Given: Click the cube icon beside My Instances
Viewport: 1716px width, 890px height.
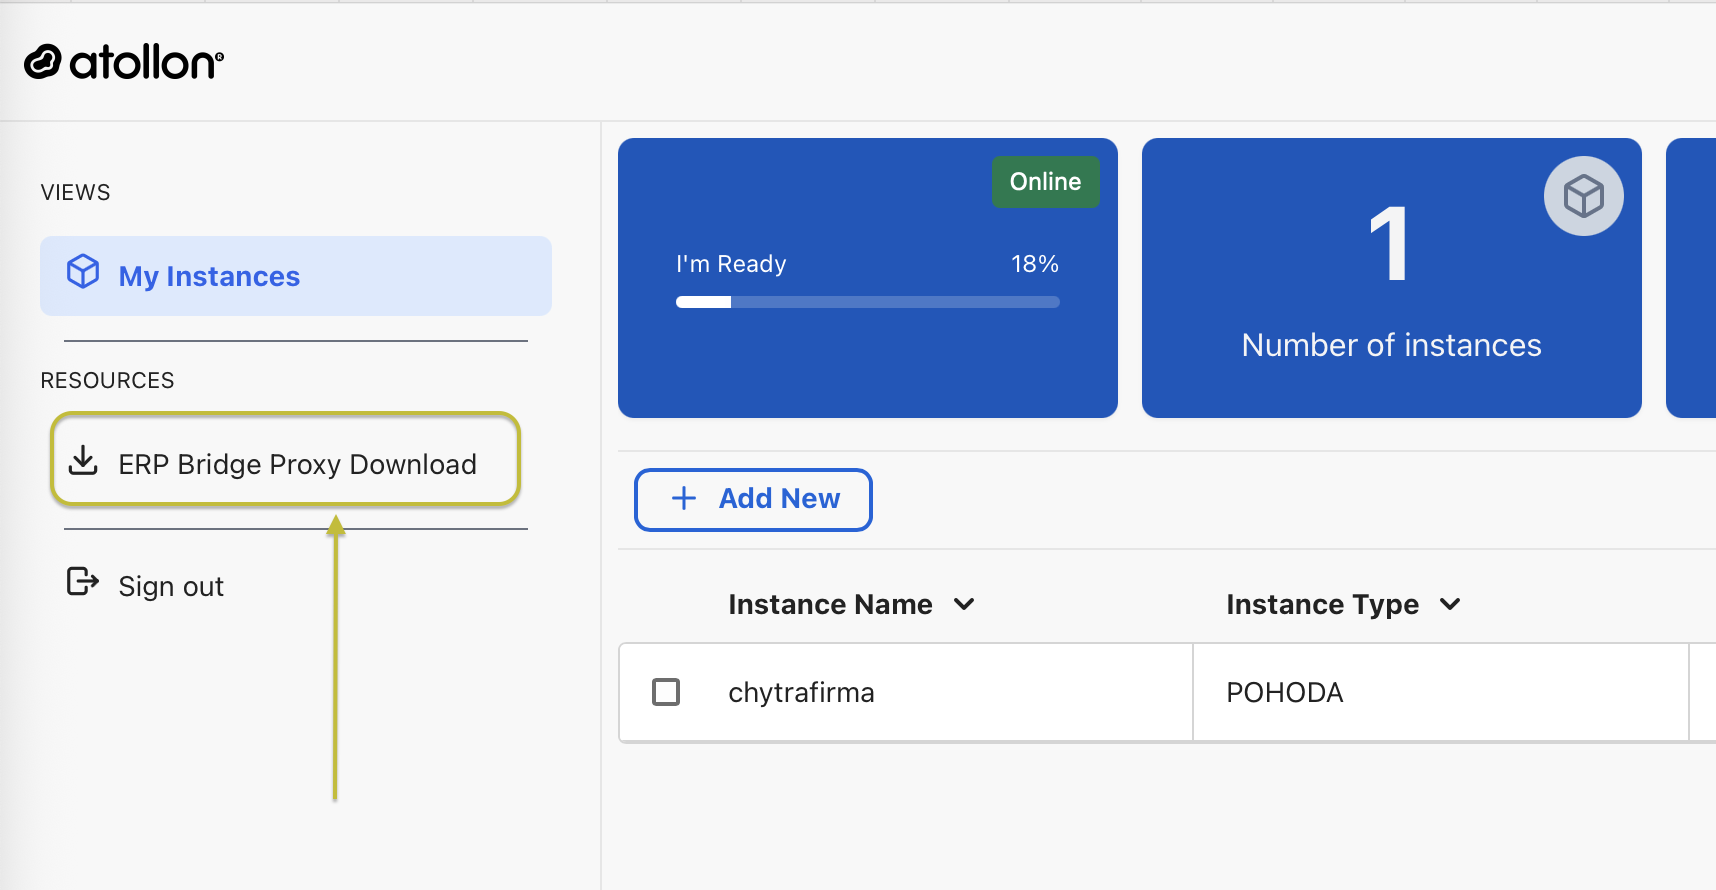Looking at the screenshot, I should pos(83,272).
